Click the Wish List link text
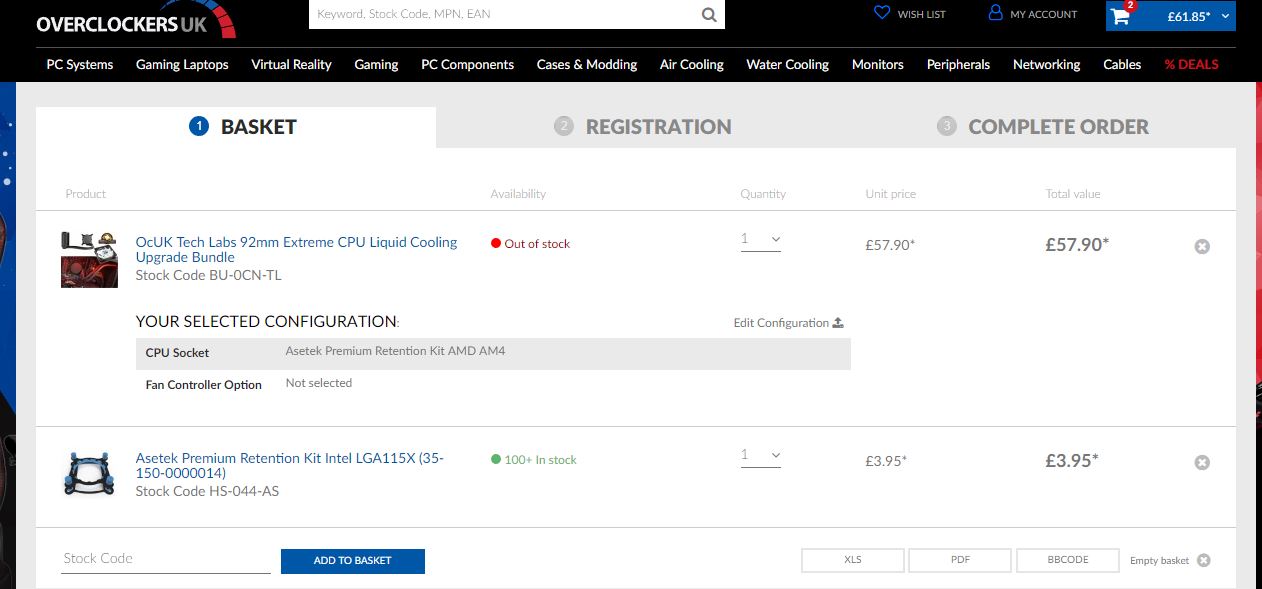This screenshot has width=1262, height=589. coord(921,15)
